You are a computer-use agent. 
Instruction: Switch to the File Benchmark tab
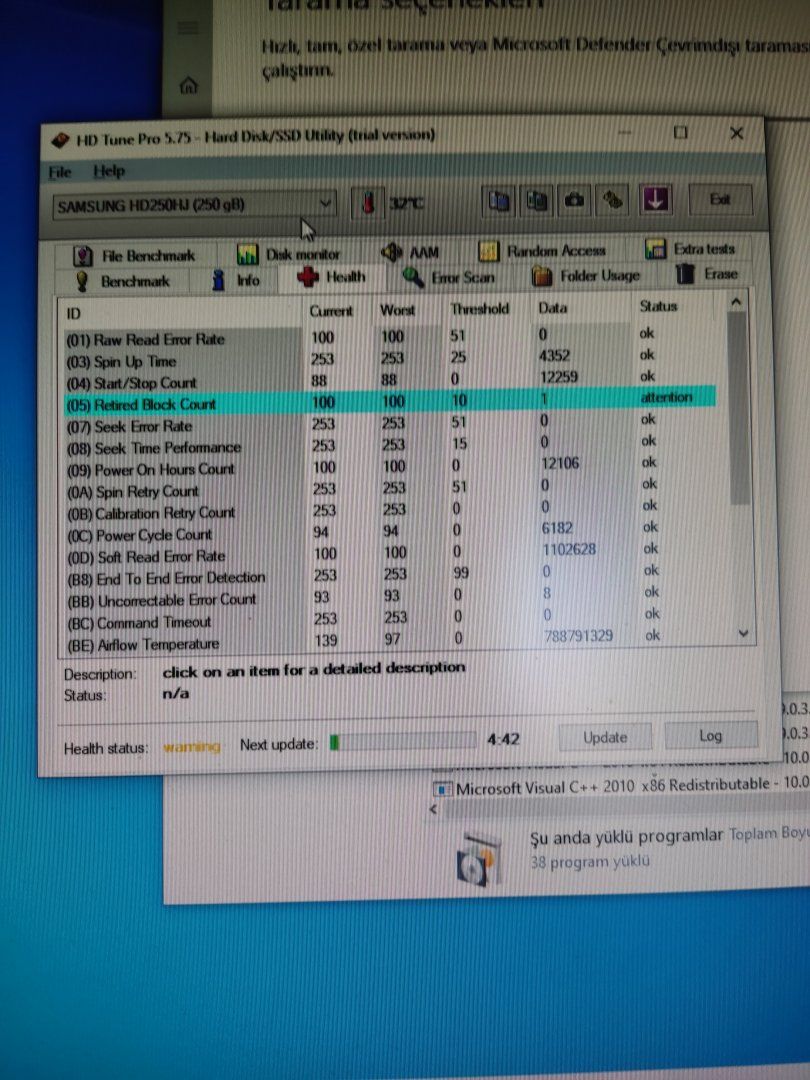[x=135, y=256]
